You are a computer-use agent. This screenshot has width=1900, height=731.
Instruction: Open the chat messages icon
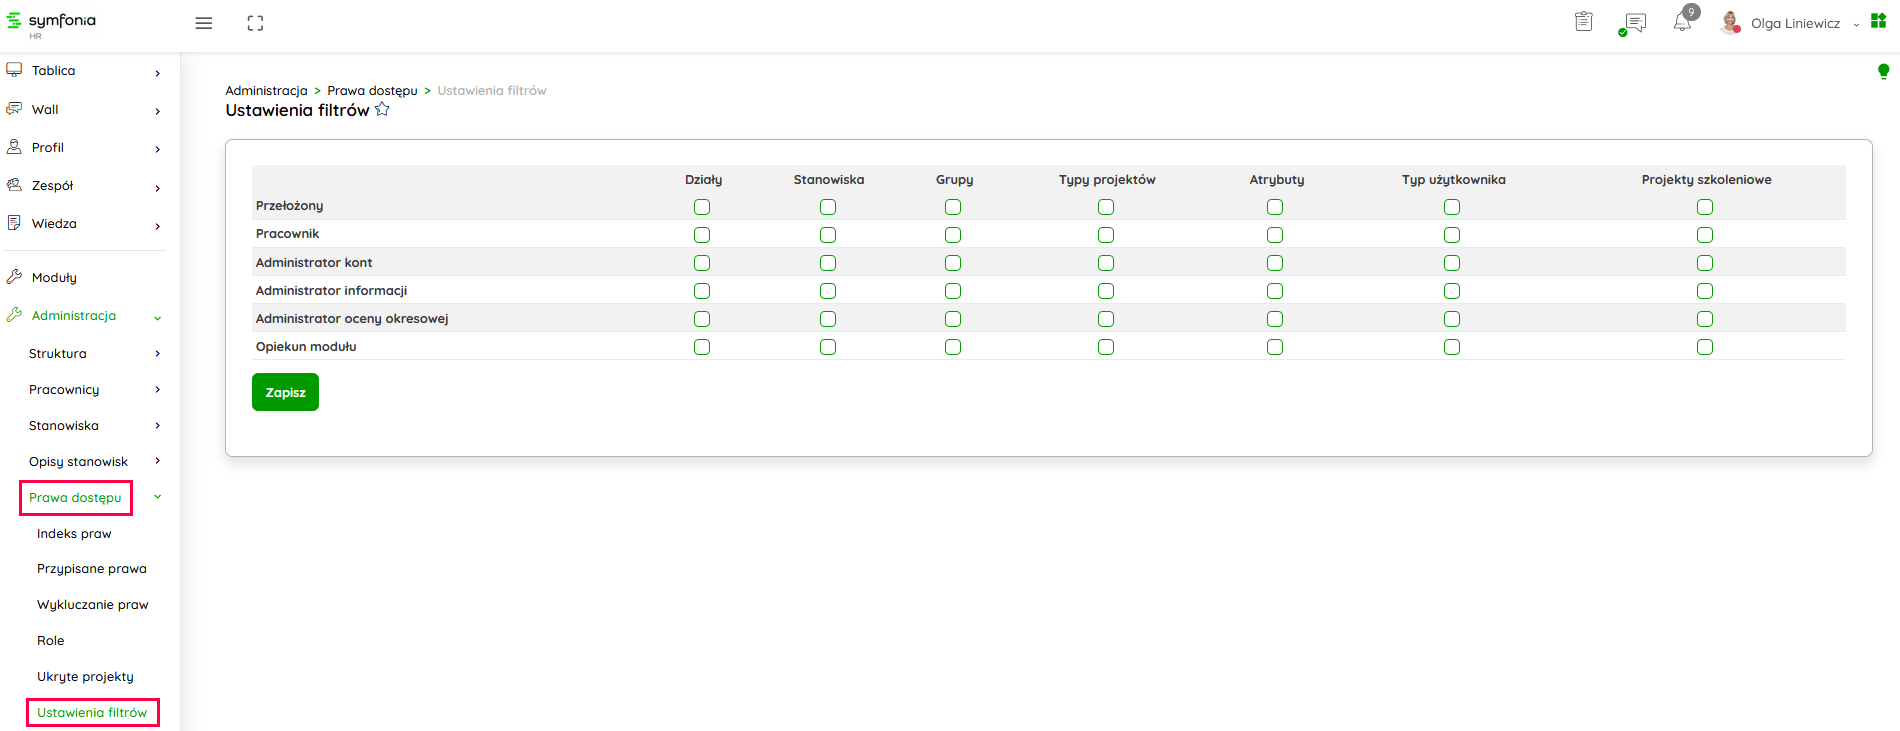point(1635,22)
